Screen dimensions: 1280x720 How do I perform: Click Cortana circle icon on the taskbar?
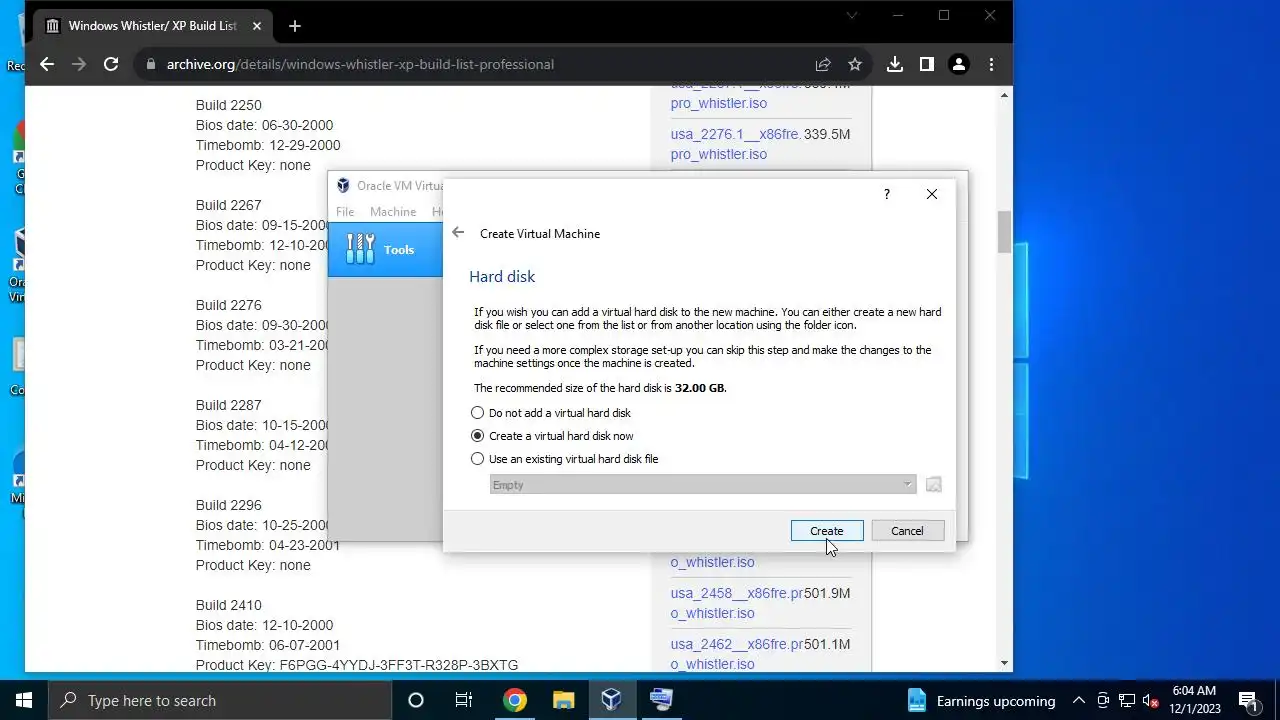click(416, 700)
